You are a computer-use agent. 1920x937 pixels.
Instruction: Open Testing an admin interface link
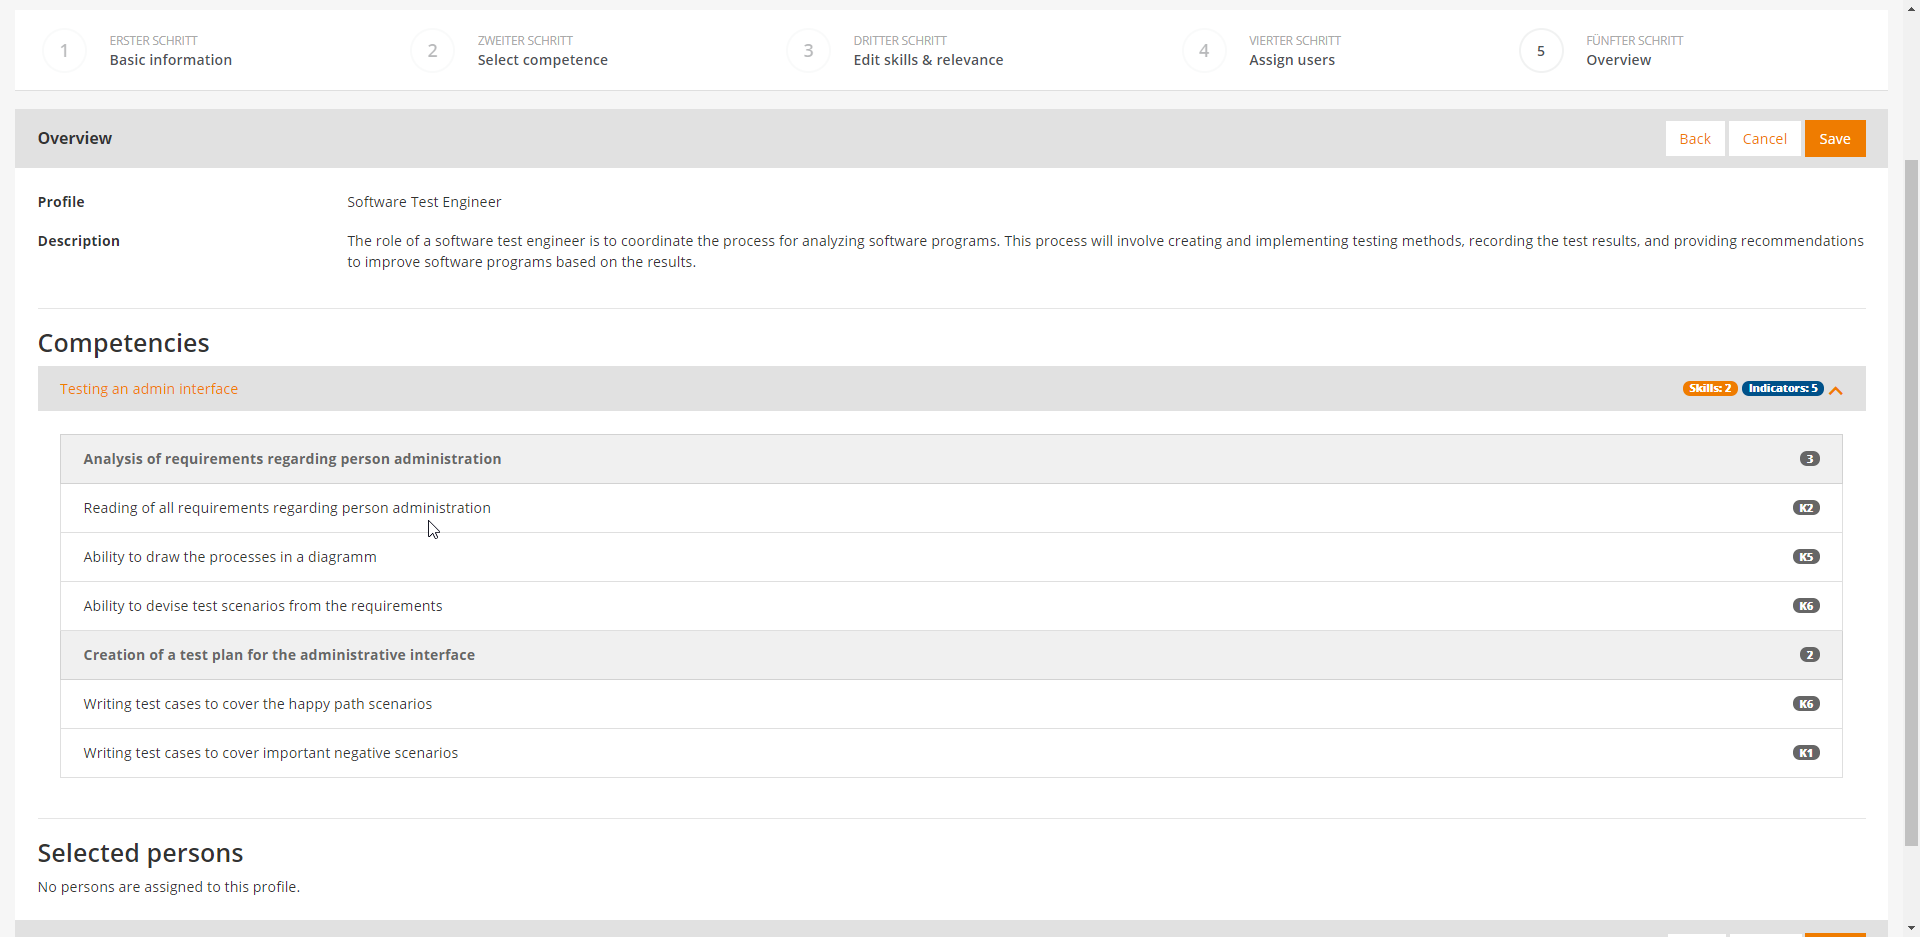click(149, 389)
